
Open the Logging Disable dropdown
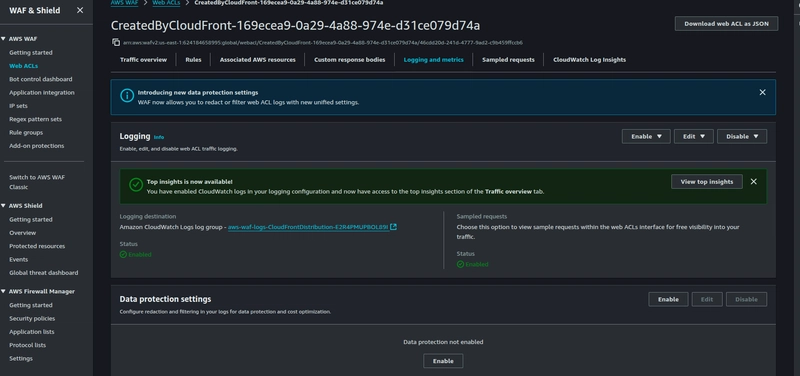tap(742, 136)
